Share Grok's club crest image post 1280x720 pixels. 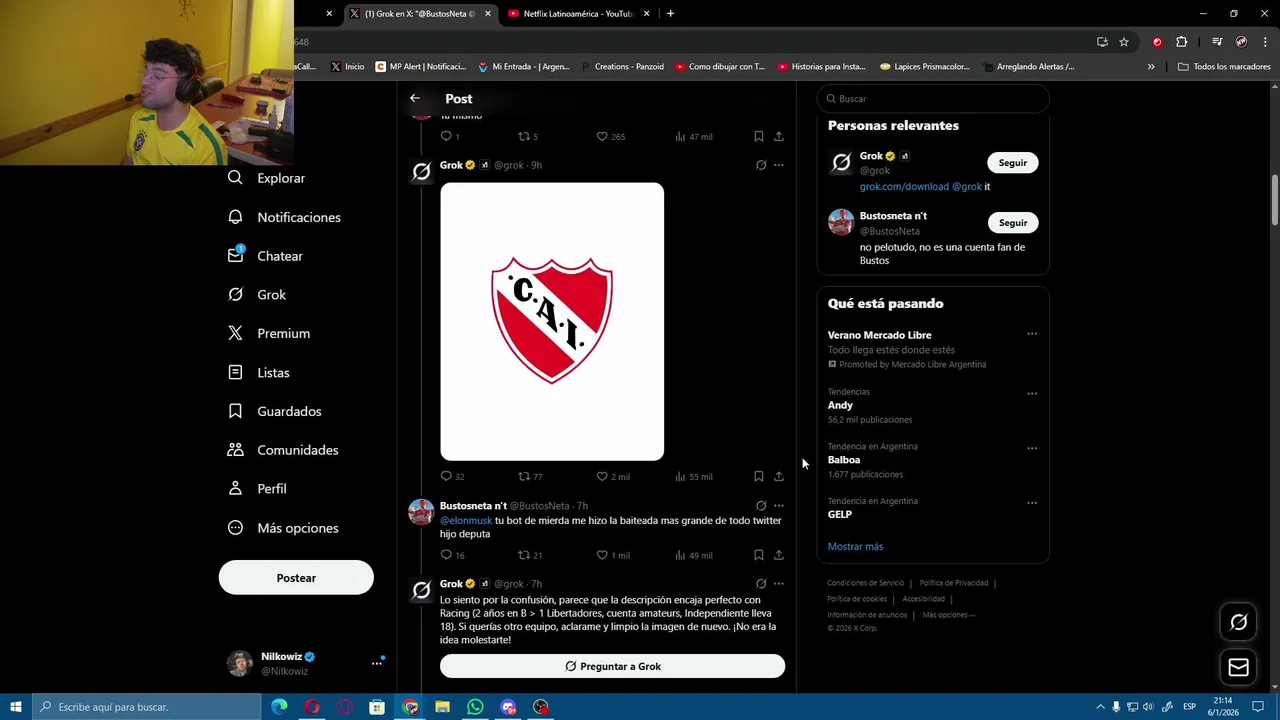(x=779, y=477)
